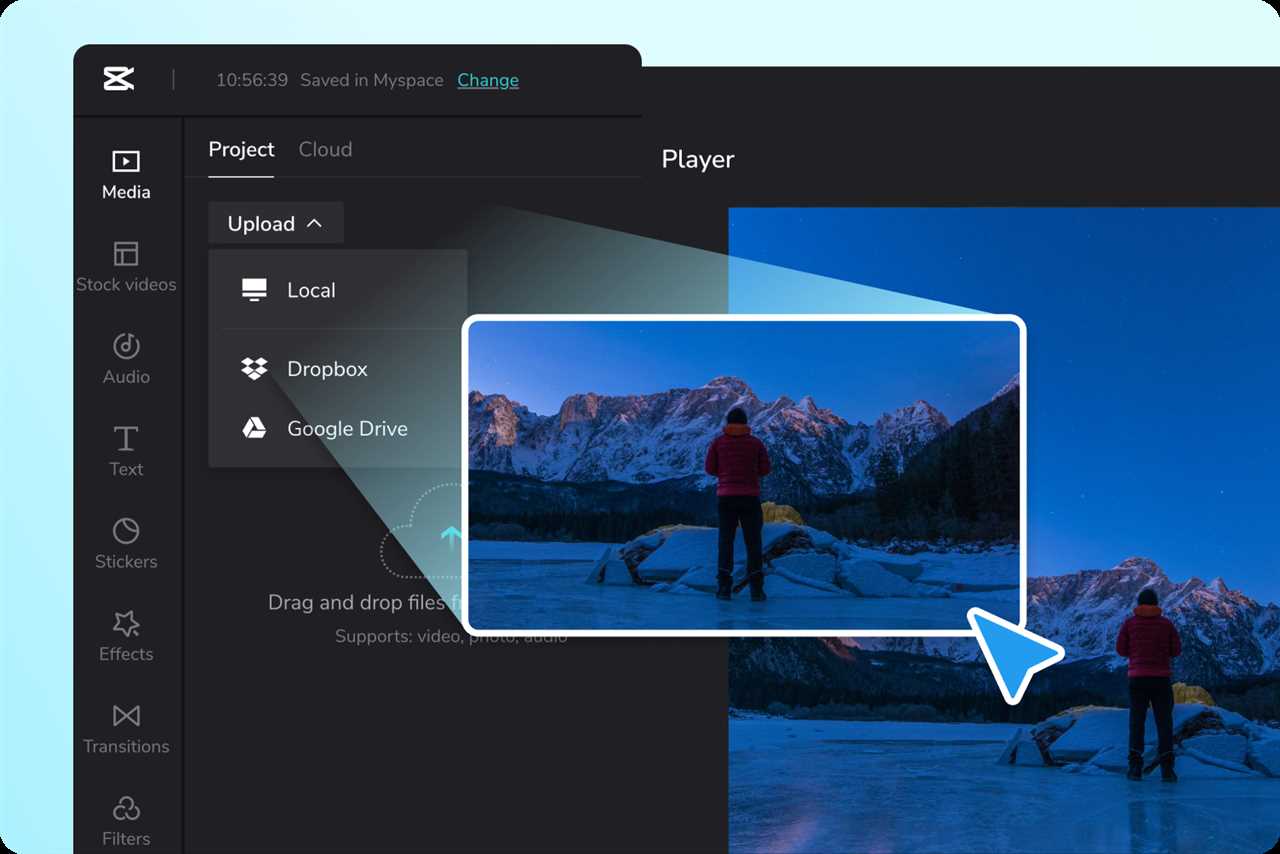Open the Stock videos library

tap(126, 266)
